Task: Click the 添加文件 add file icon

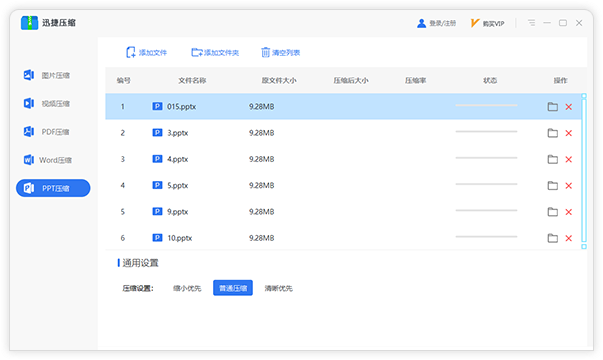Action: coord(131,52)
